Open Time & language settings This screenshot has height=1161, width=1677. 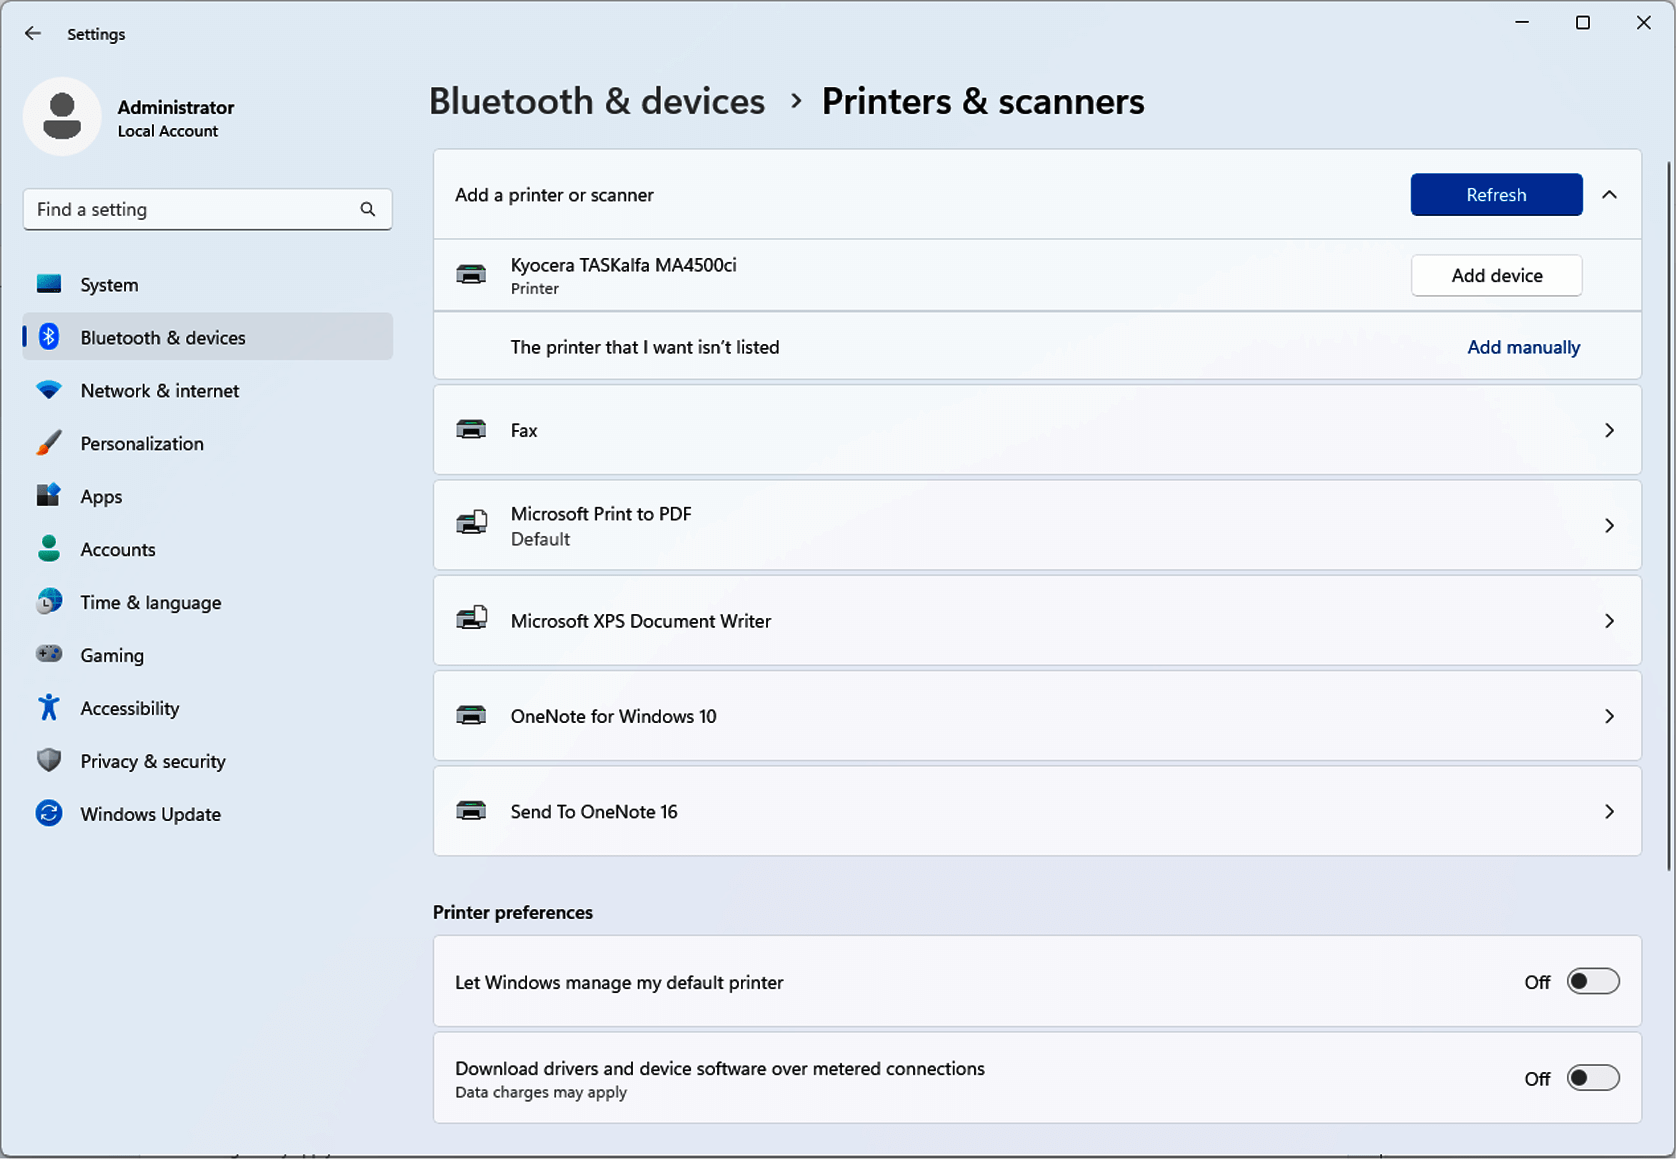[208, 602]
